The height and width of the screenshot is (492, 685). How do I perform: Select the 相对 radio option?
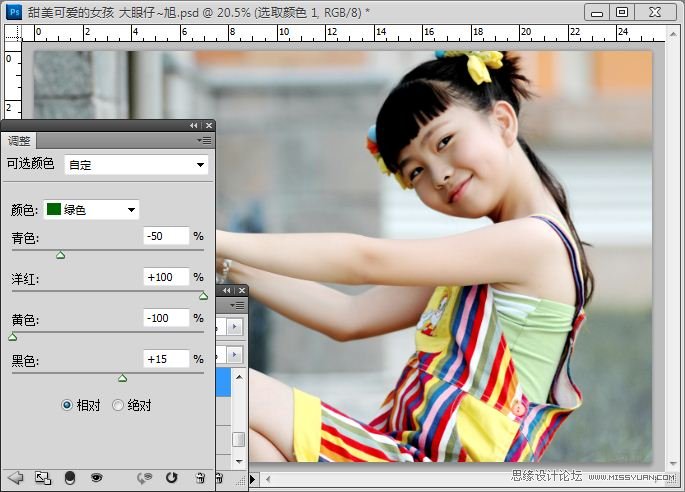point(67,405)
